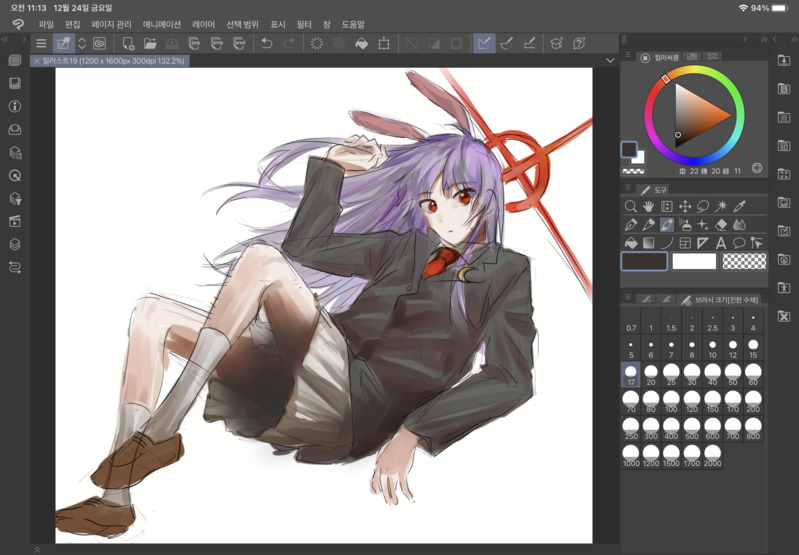Screen dimensions: 799x555
Task: Toggle Snap to Grid
Action: click(x=529, y=43)
